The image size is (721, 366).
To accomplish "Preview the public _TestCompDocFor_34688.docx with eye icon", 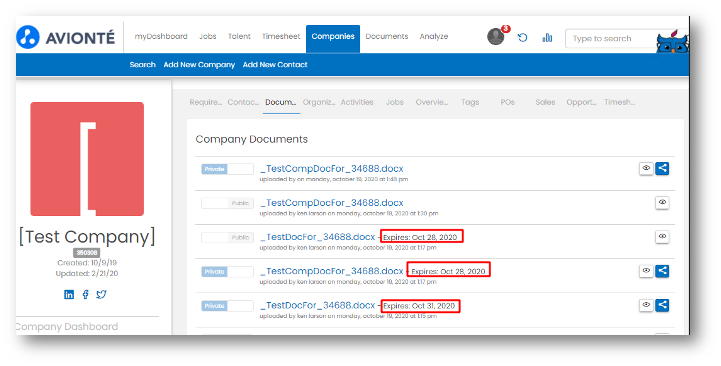I will (662, 202).
